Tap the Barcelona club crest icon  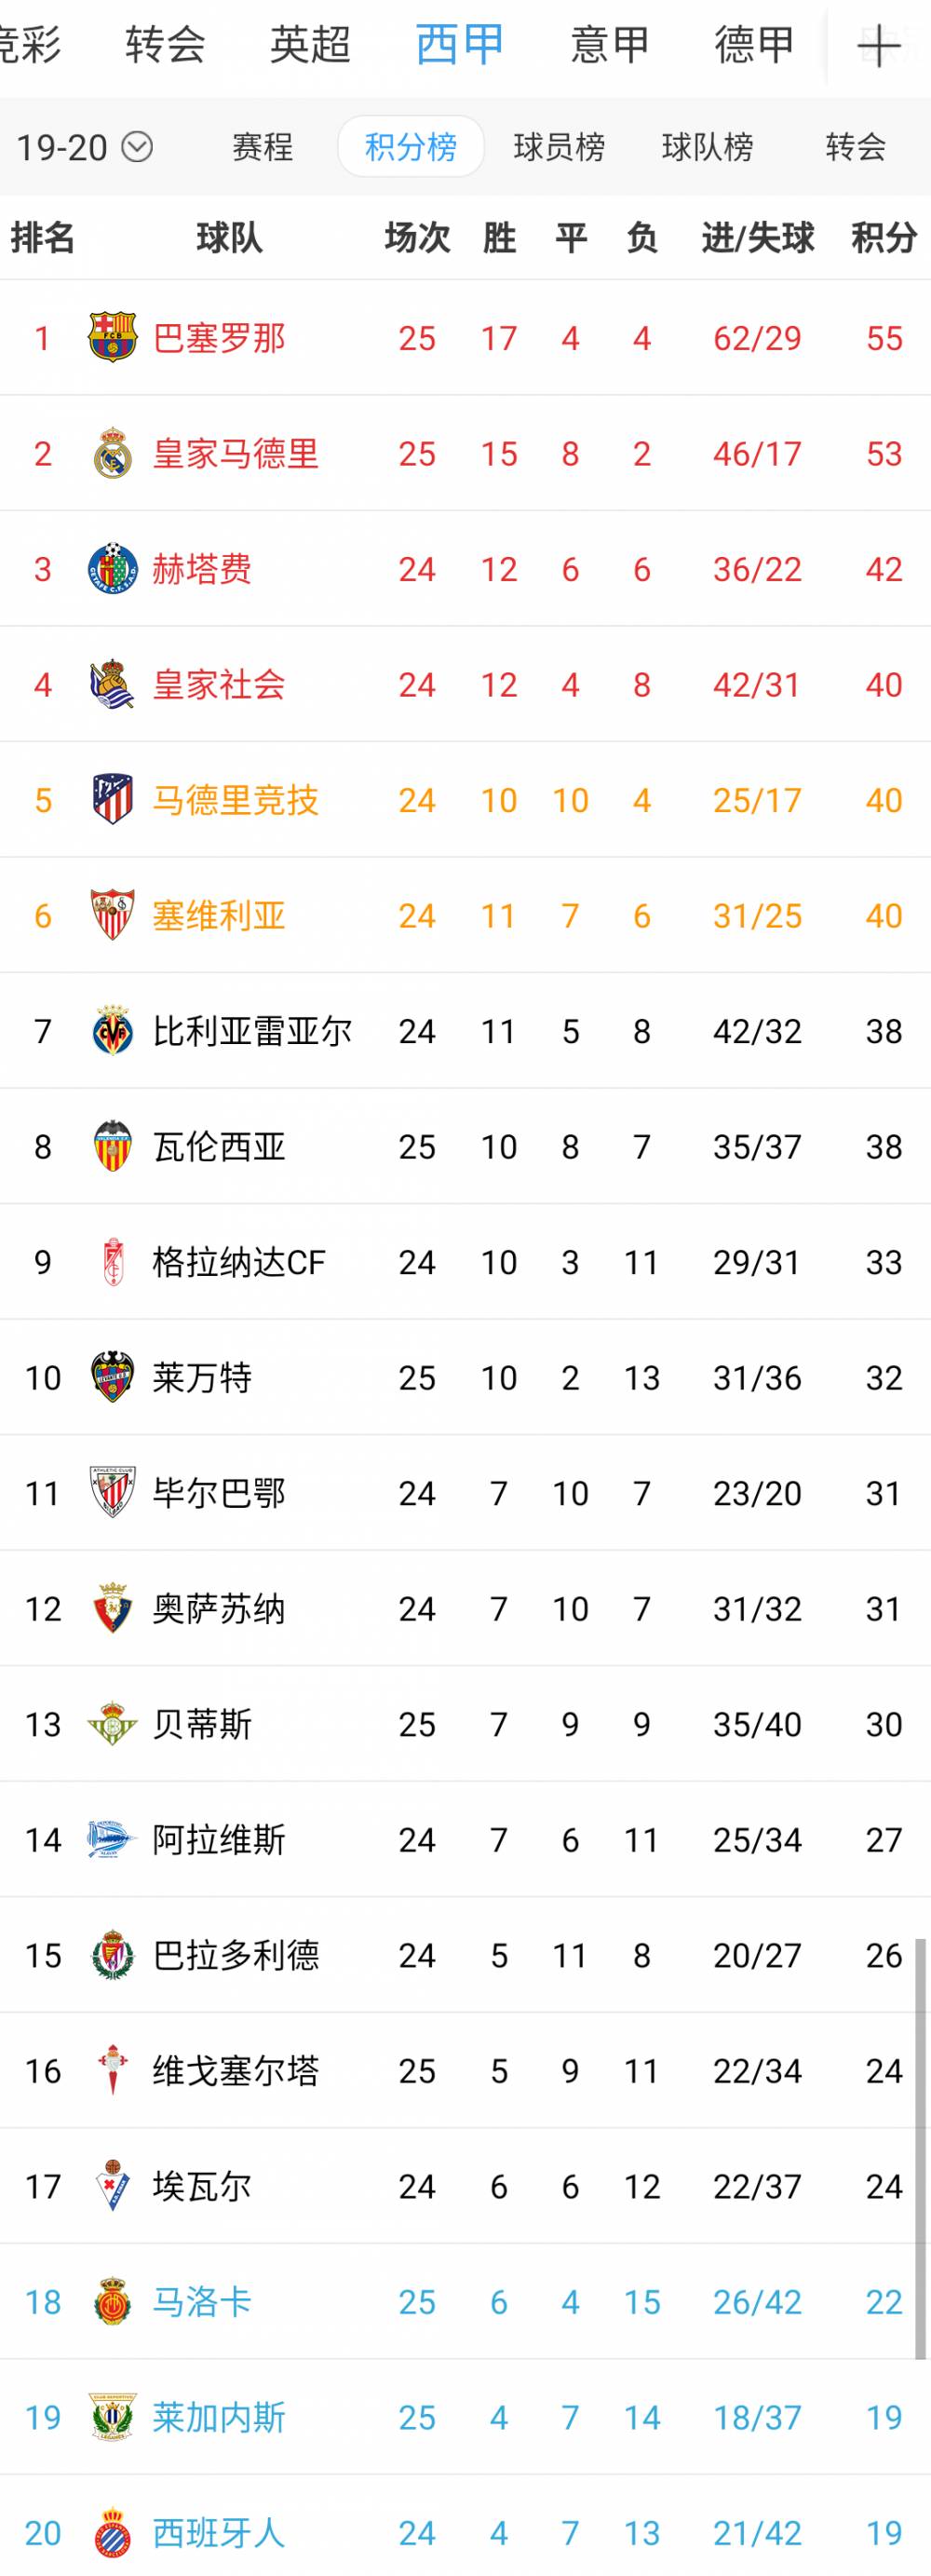coord(112,338)
